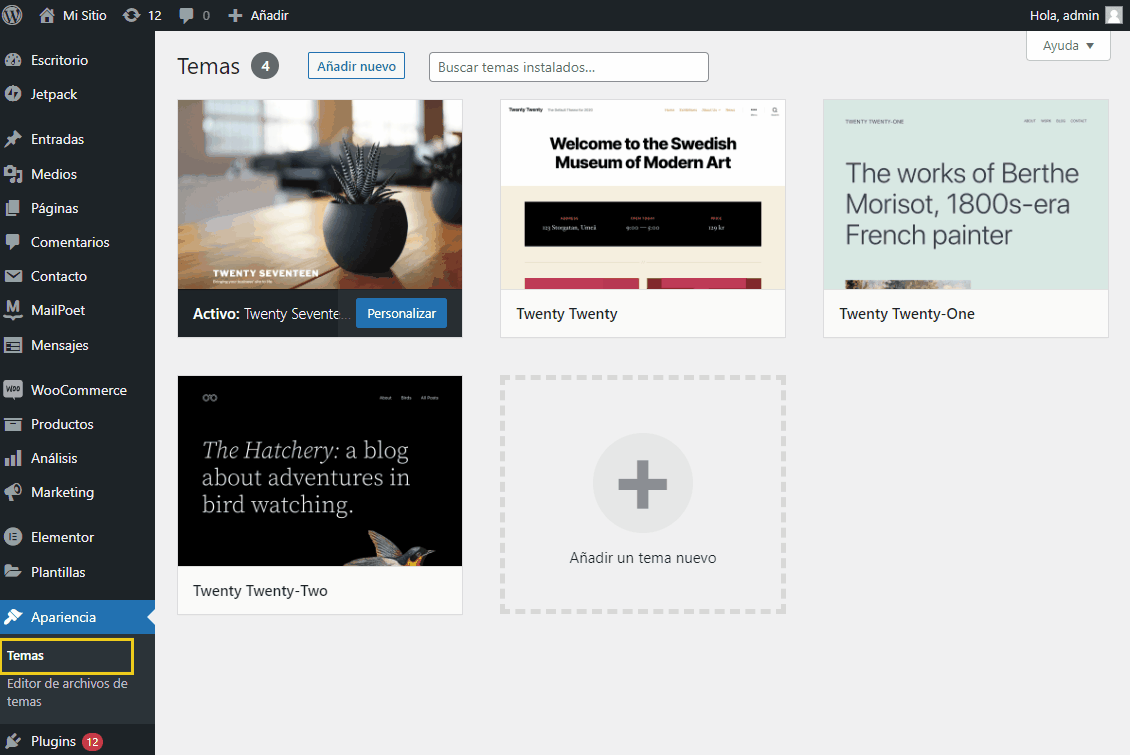The height and width of the screenshot is (755, 1130).
Task: Click the admin avatar icon
Action: 1113,15
